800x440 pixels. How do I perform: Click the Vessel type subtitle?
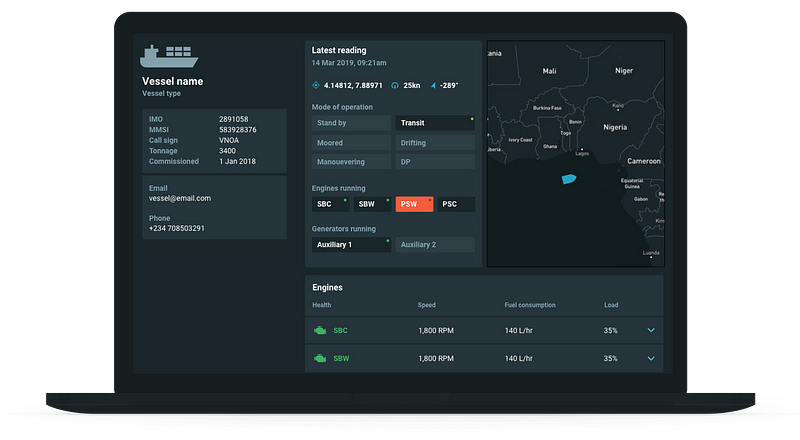161,93
